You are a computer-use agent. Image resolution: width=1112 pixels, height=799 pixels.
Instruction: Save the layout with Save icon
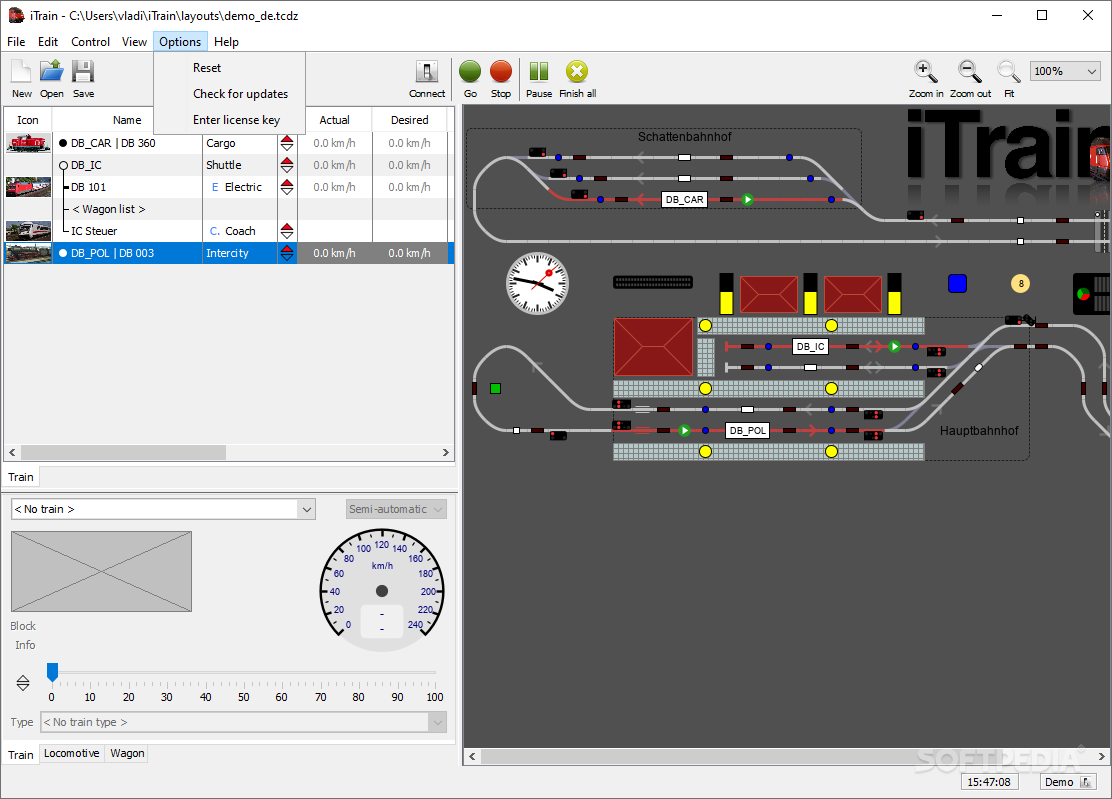(x=83, y=78)
